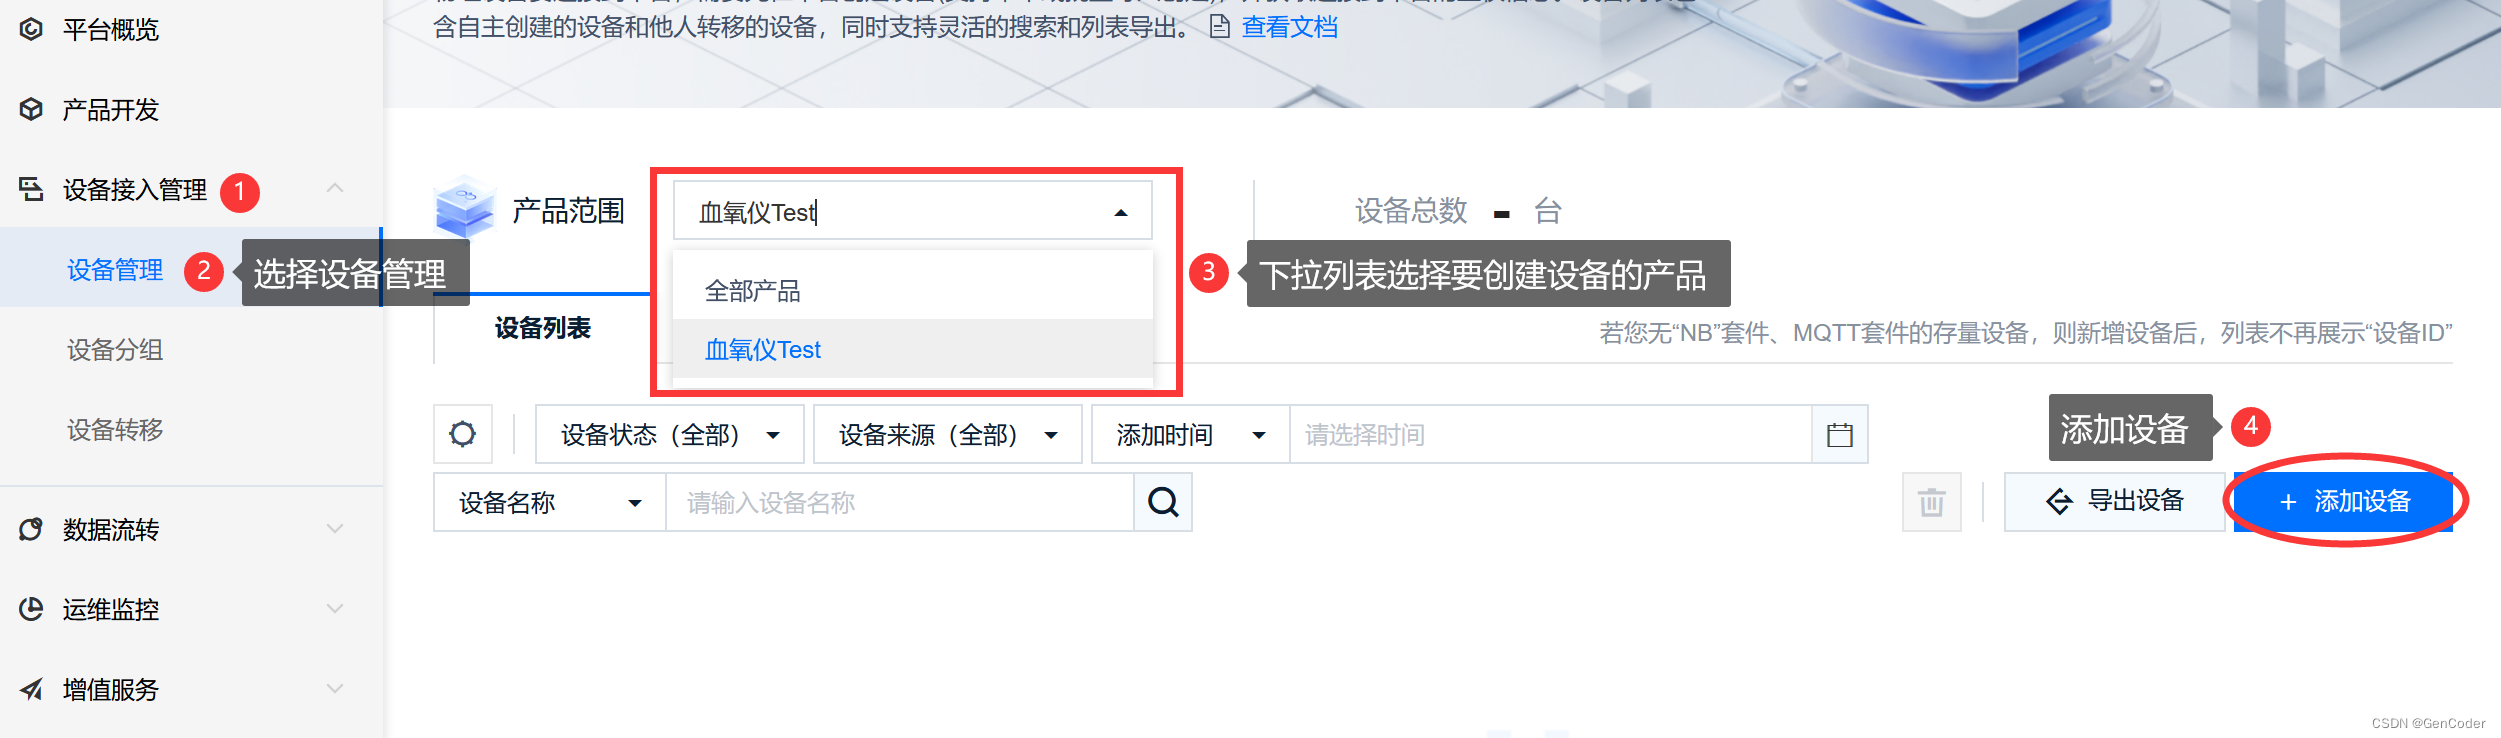2501x738 pixels.
Task: Click the magnifier search icon
Action: point(1163,502)
